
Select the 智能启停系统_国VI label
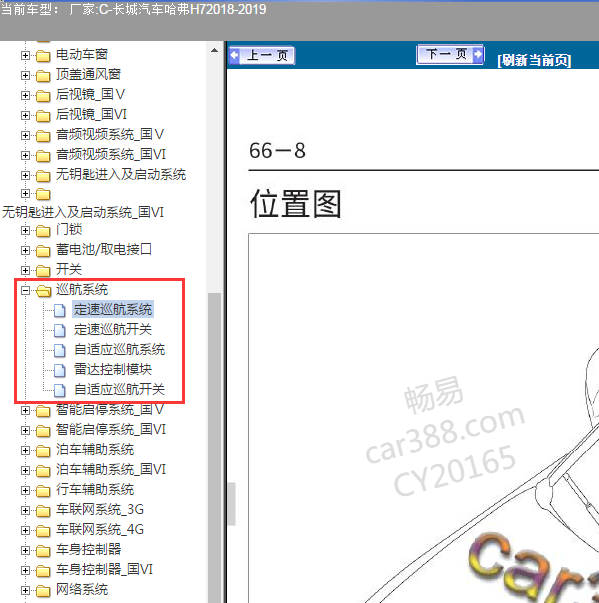coord(111,429)
